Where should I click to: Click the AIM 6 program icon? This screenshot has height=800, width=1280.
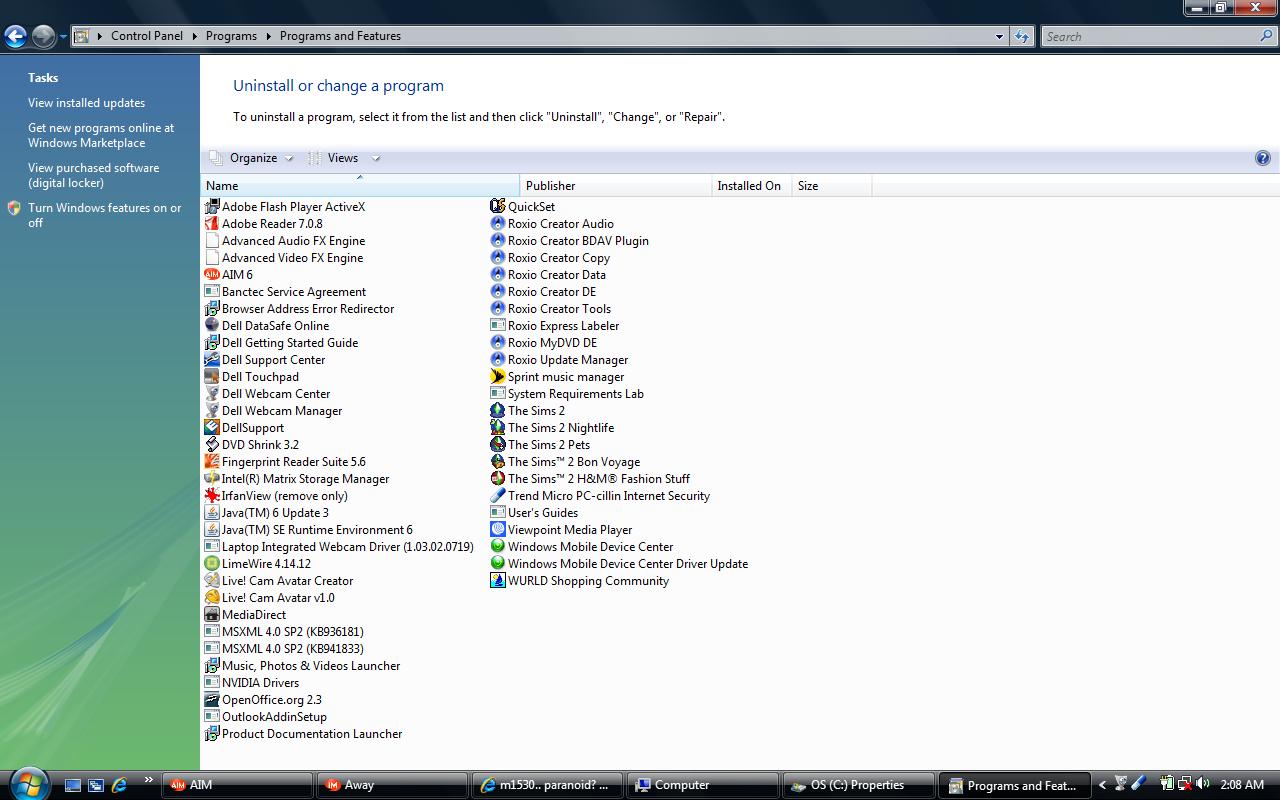click(212, 275)
